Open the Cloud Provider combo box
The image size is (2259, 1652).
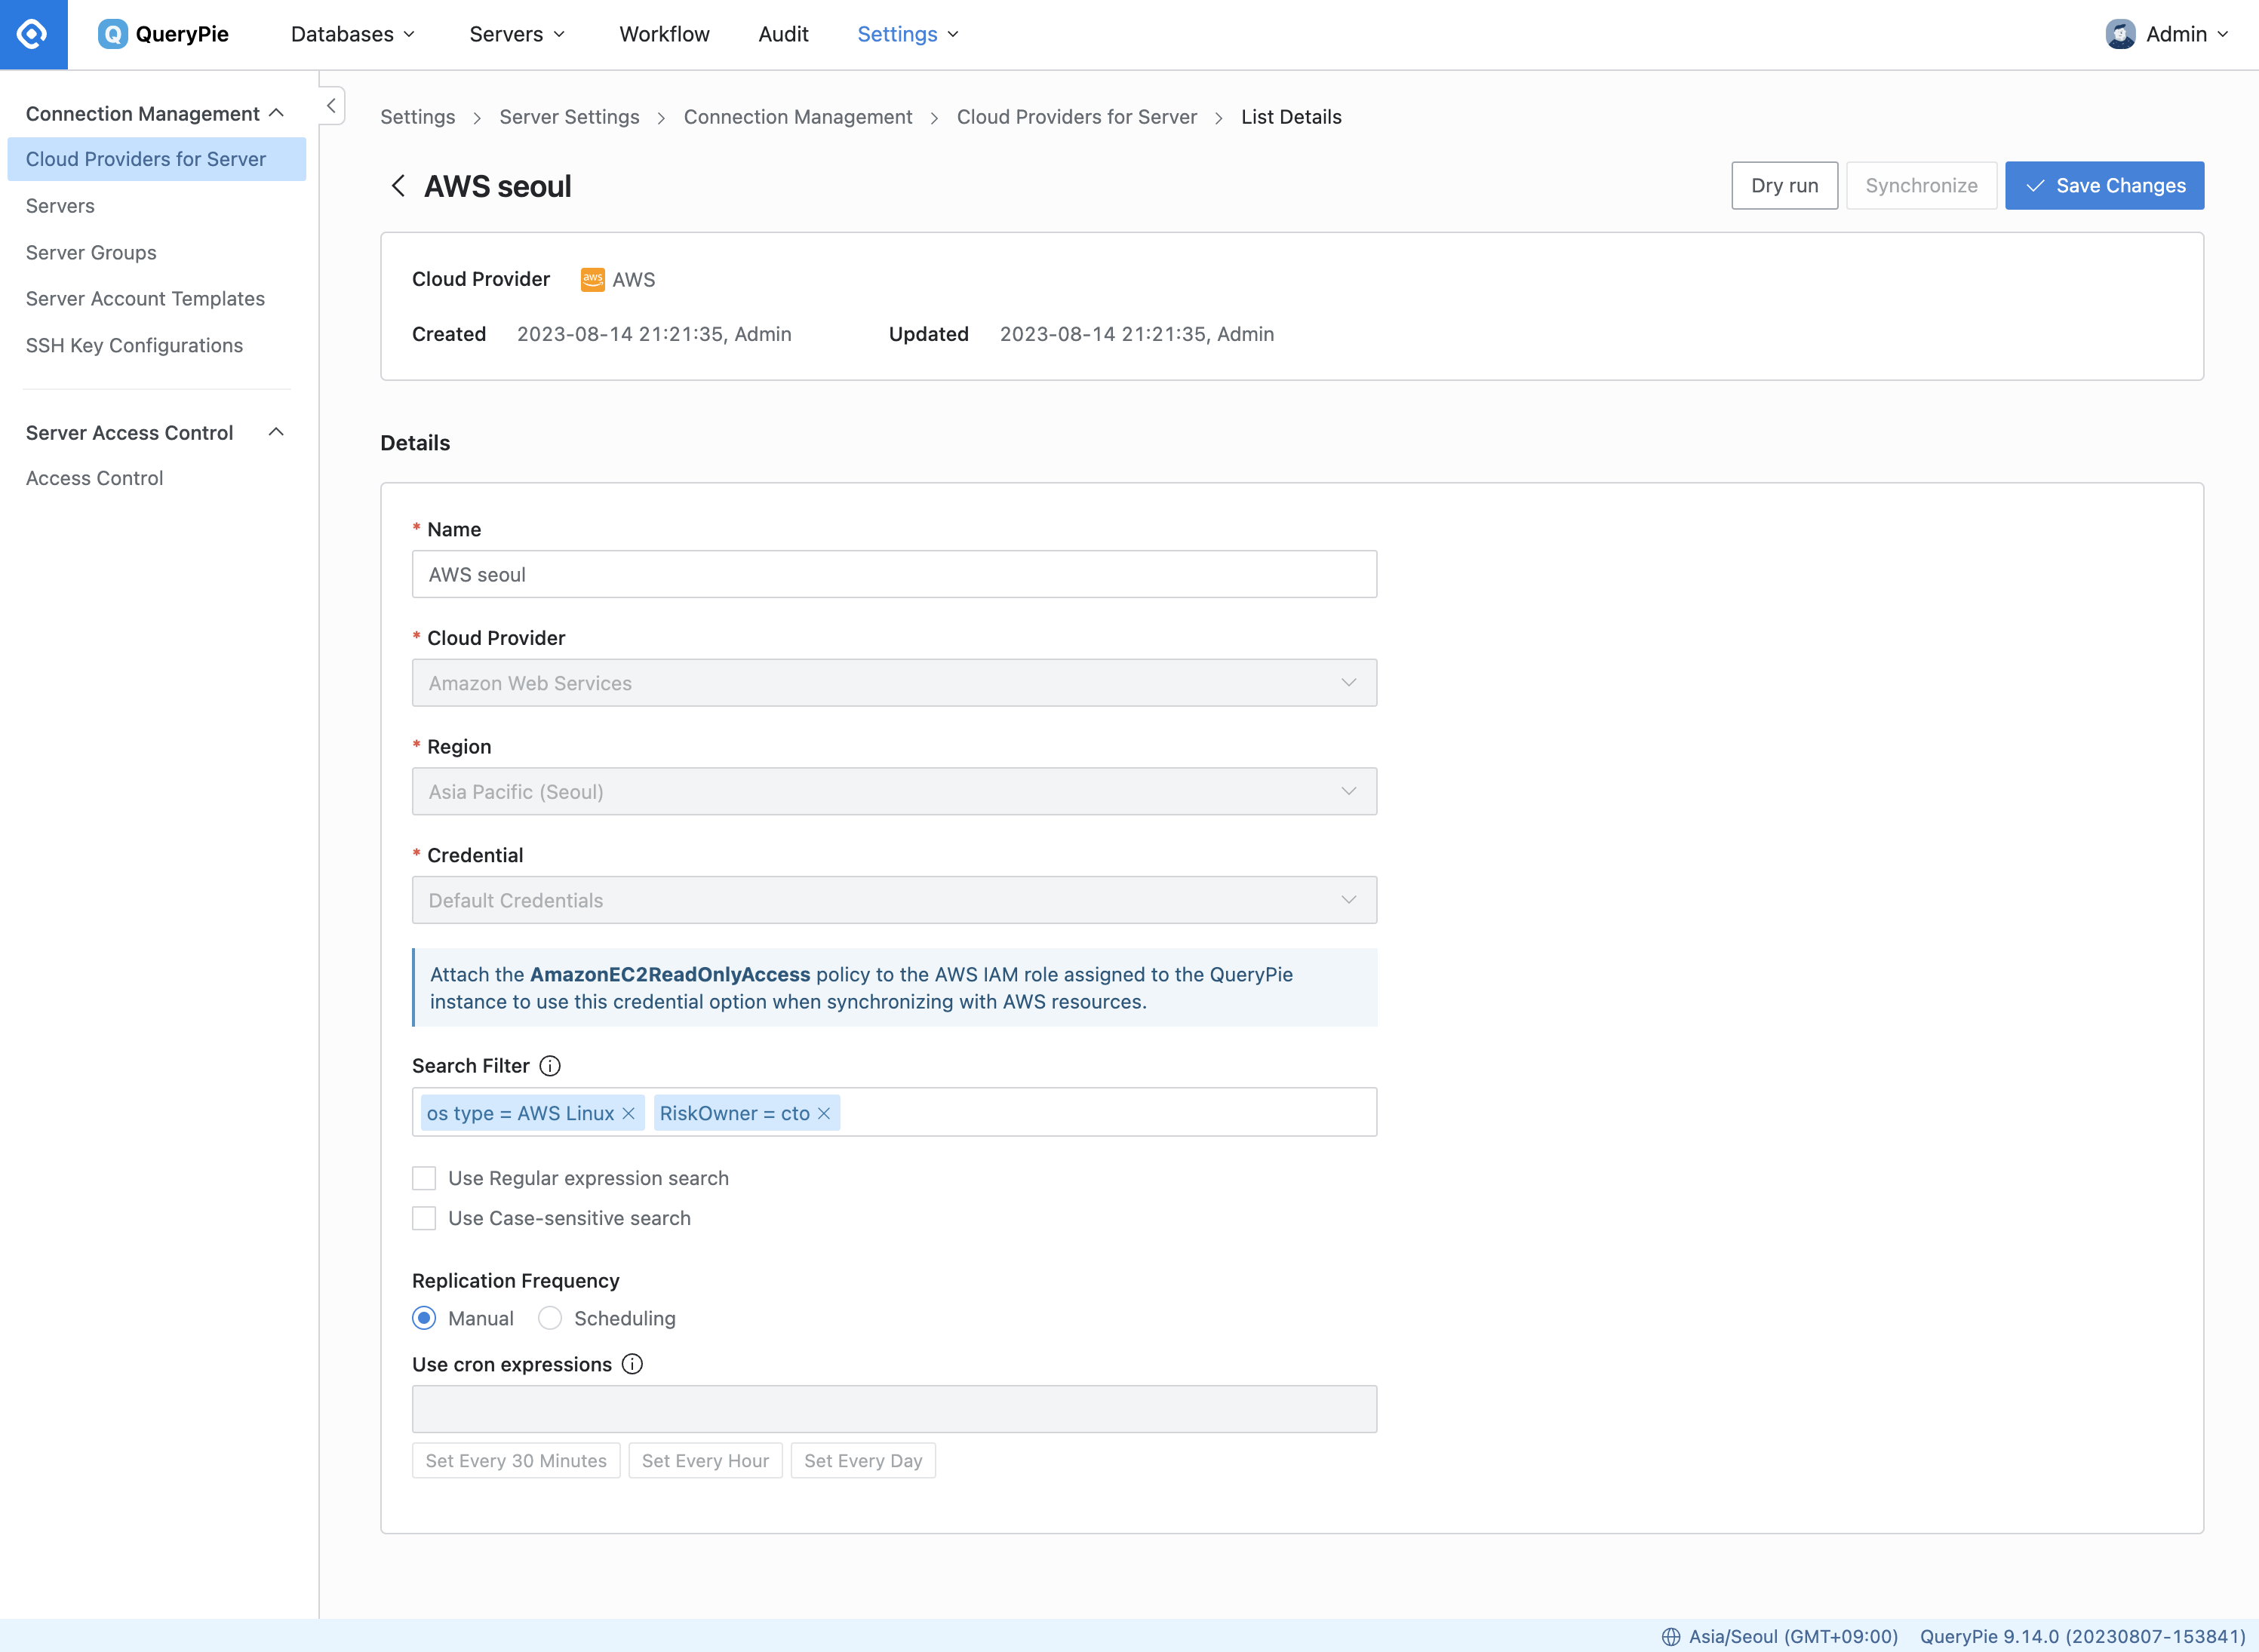click(894, 683)
